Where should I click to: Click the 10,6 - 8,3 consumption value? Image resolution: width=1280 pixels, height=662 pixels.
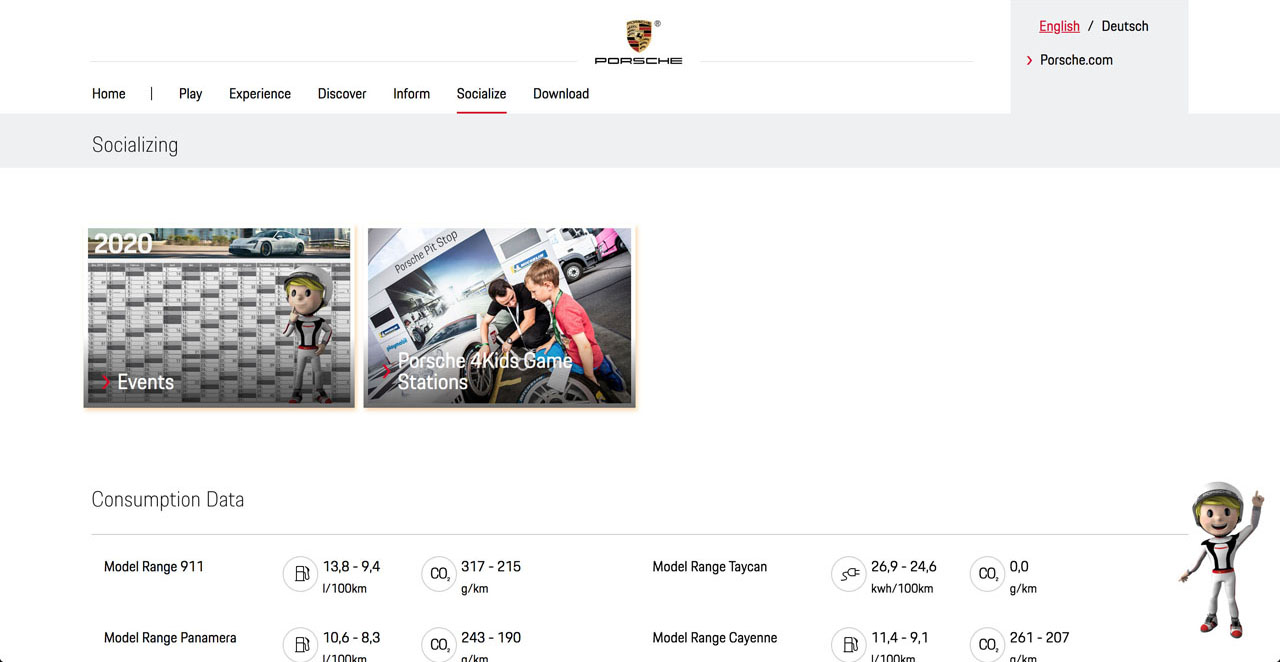(351, 637)
